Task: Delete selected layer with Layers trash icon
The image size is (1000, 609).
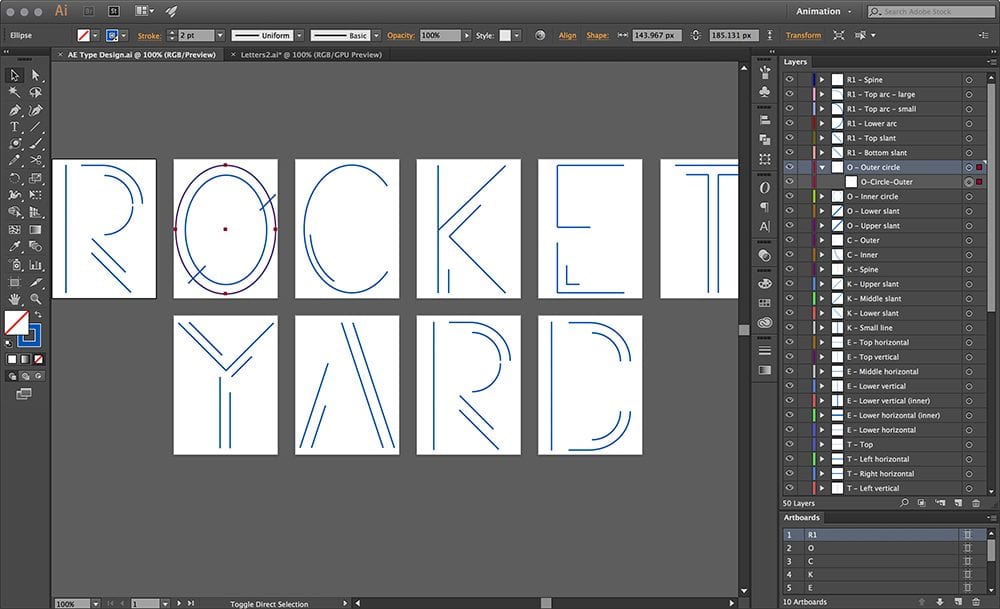Action: pyautogui.click(x=975, y=503)
